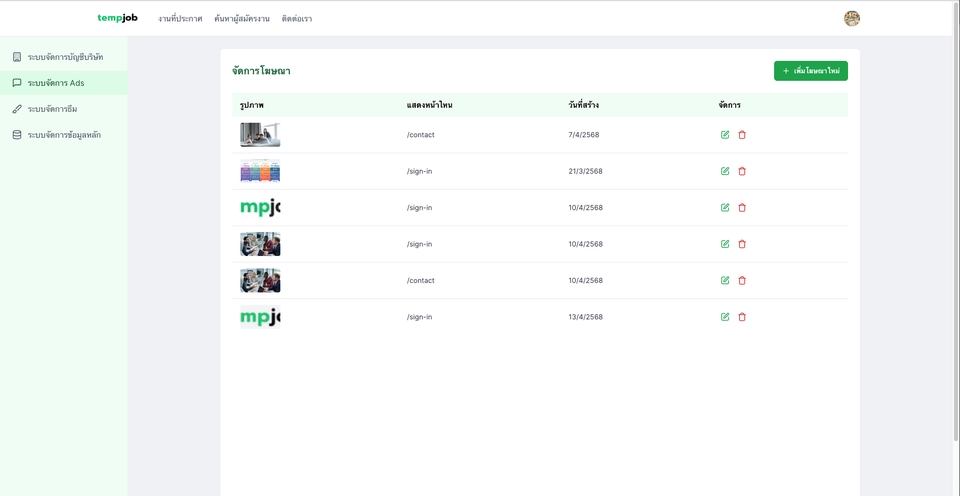The image size is (960, 496).
Task: Open ค้นหาผู้สมัครงาน in the top navigation
Action: [242, 19]
